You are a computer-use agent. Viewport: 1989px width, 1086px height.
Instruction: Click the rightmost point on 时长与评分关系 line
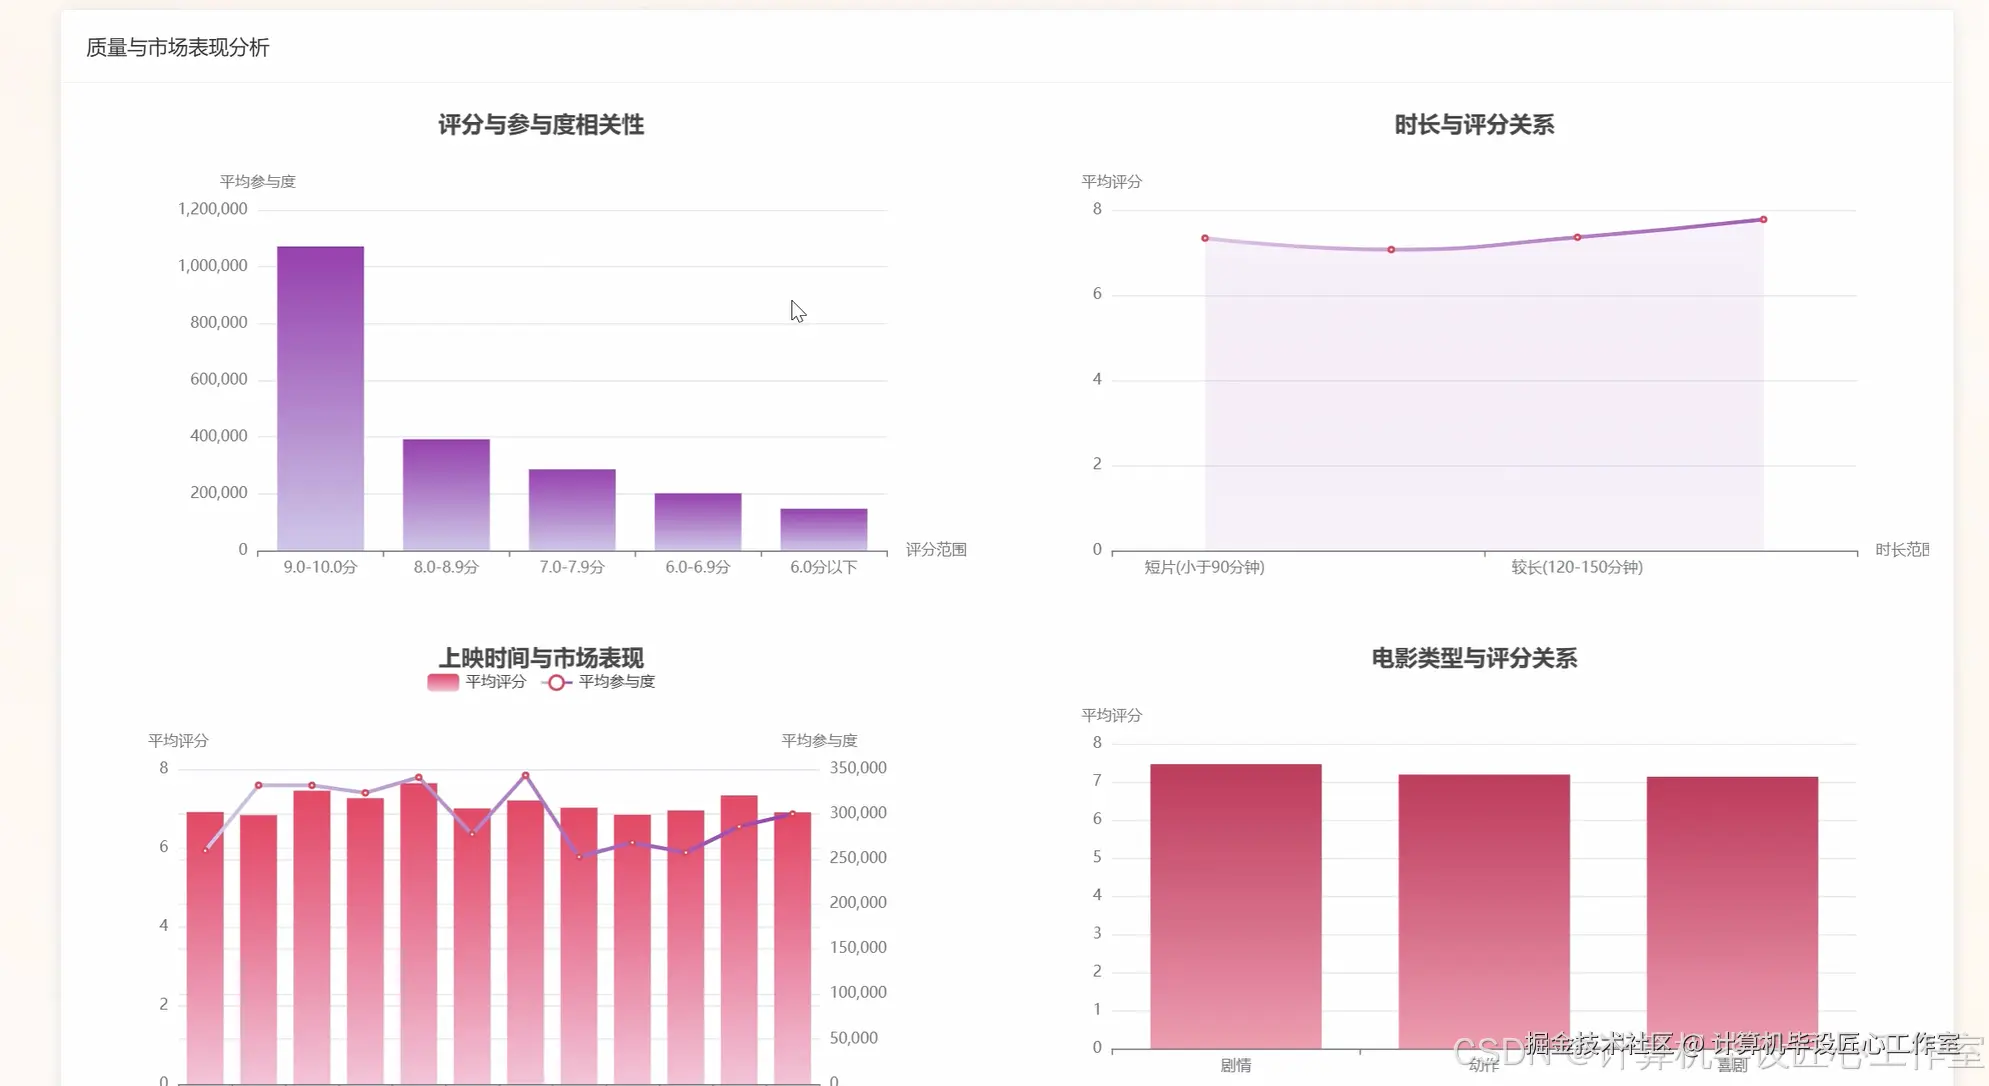(x=1763, y=219)
